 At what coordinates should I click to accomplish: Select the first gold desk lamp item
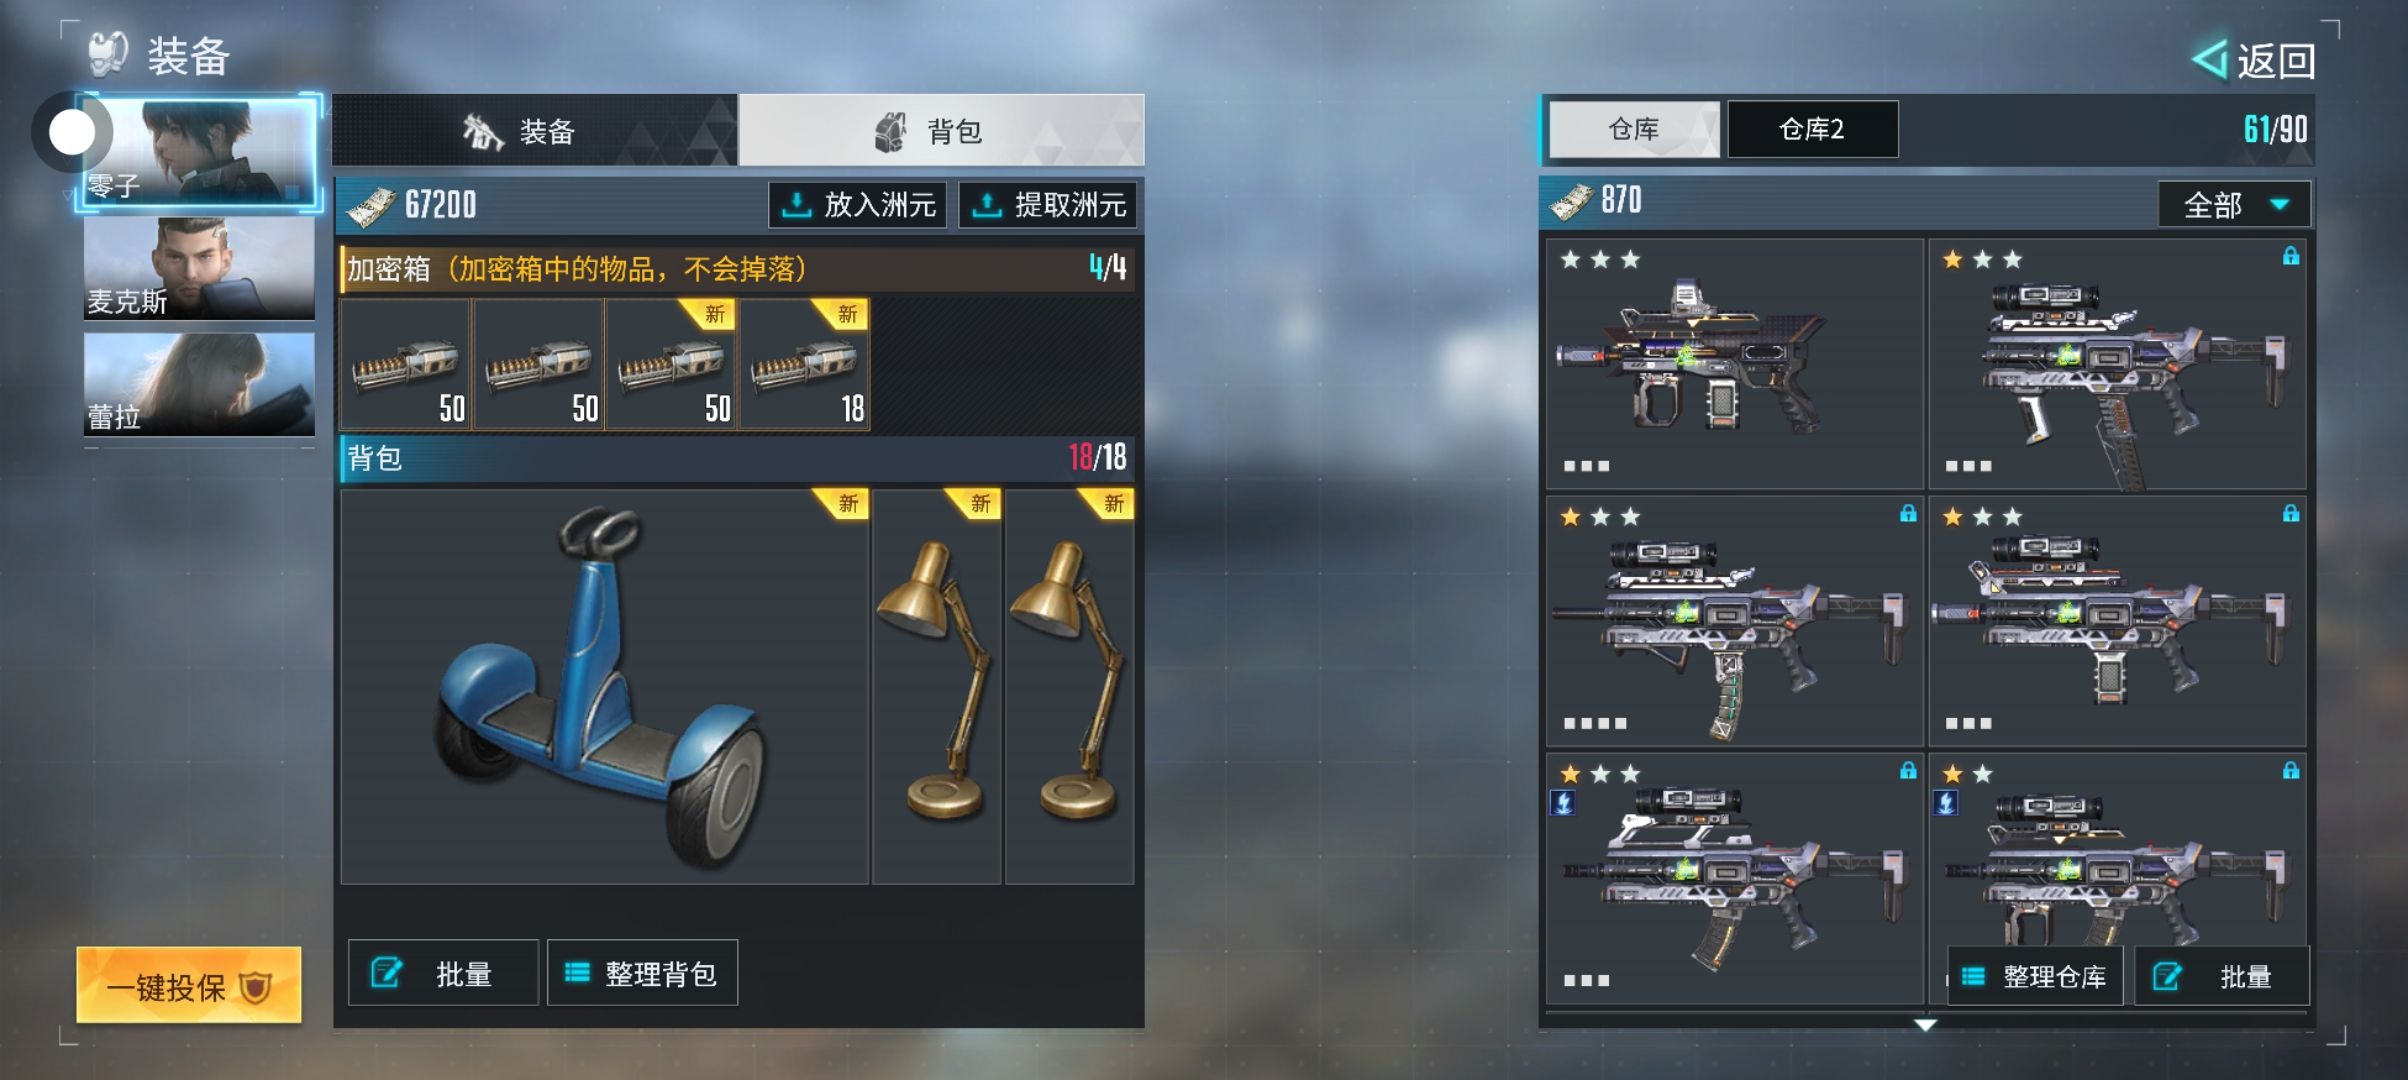937,686
